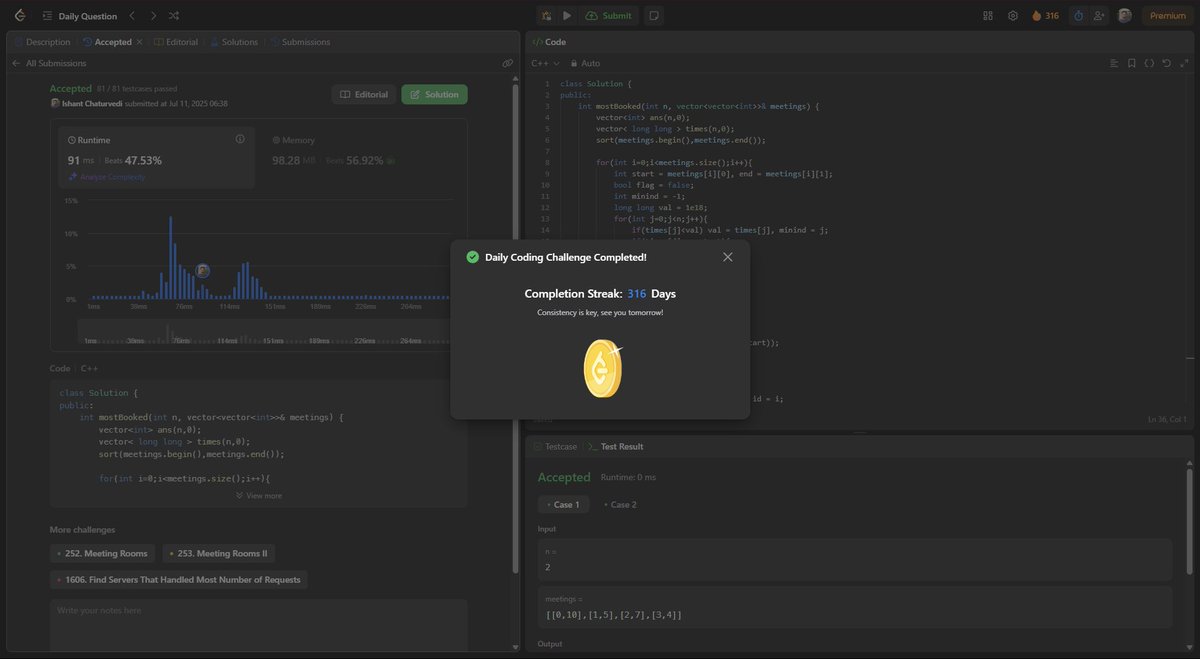The width and height of the screenshot is (1200, 659).
Task: Open the C++ language dropdown
Action: [545, 63]
